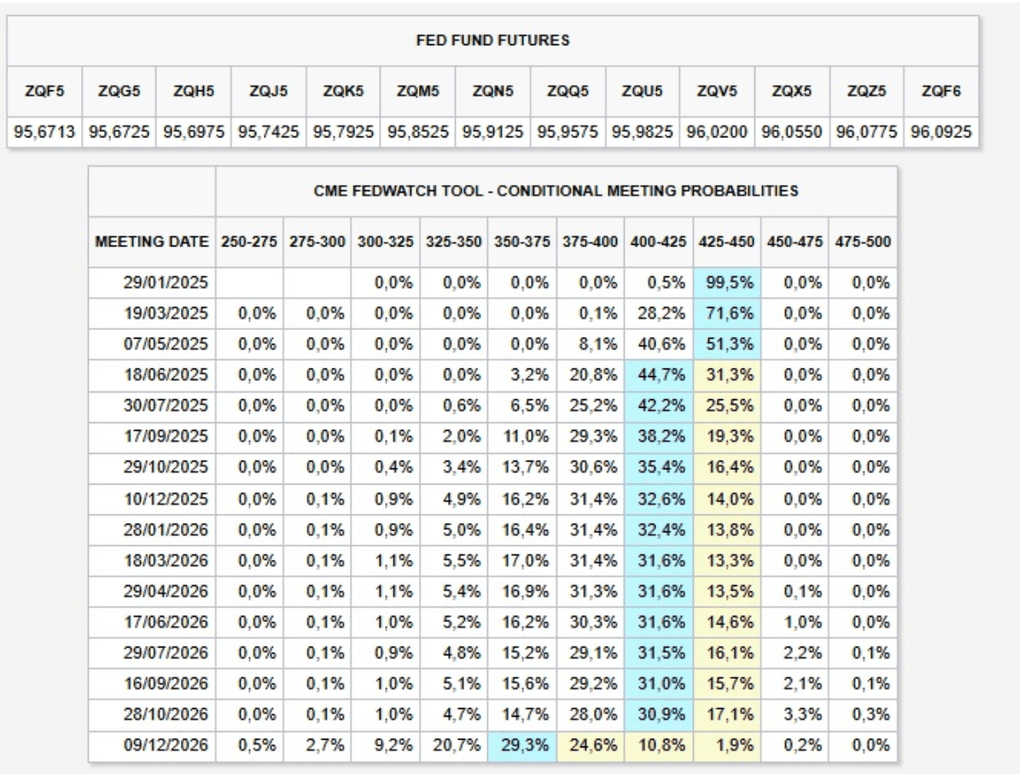
Task: Click the blue 44,7% probability cell
Action: [x=660, y=375]
